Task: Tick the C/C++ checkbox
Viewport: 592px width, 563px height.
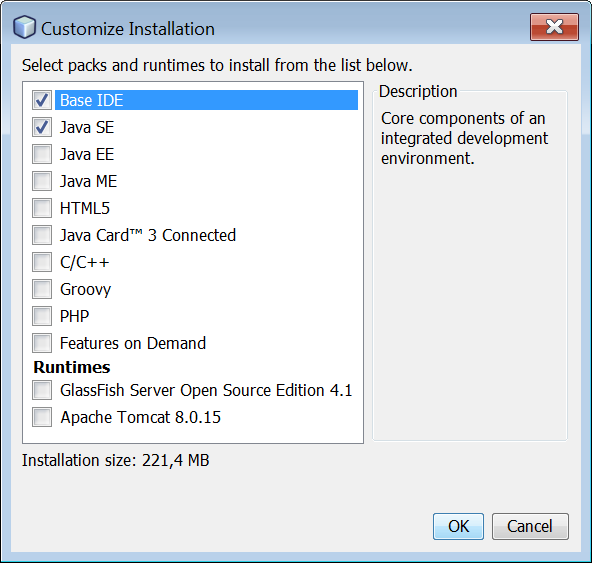Action: [42, 262]
